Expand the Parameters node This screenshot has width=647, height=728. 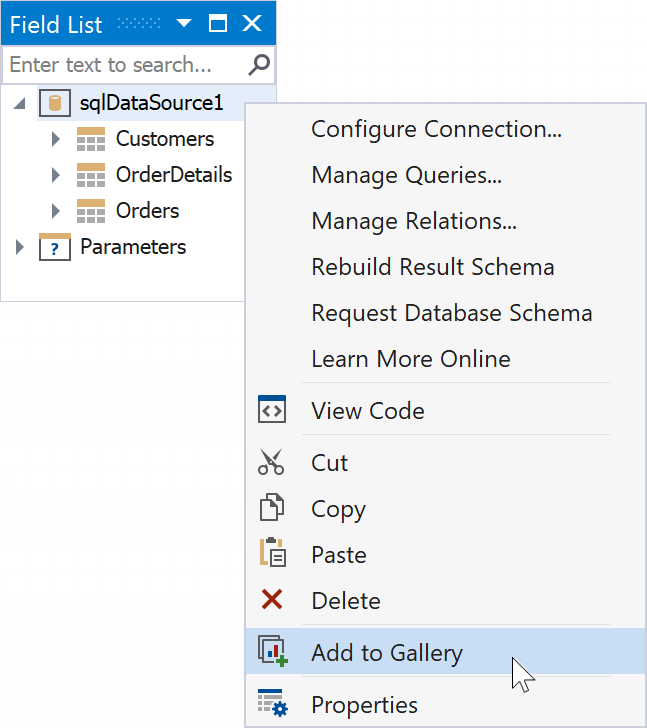[x=20, y=247]
